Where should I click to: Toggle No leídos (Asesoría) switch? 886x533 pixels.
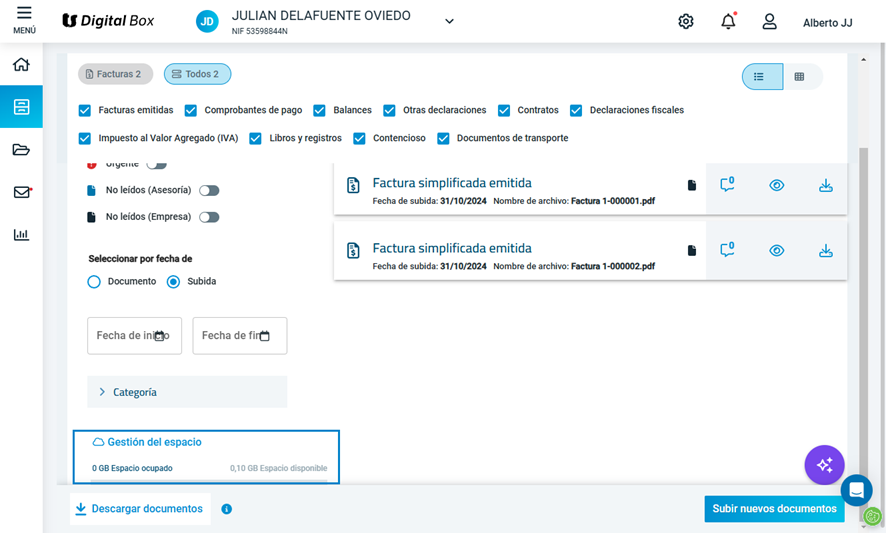pyautogui.click(x=209, y=190)
